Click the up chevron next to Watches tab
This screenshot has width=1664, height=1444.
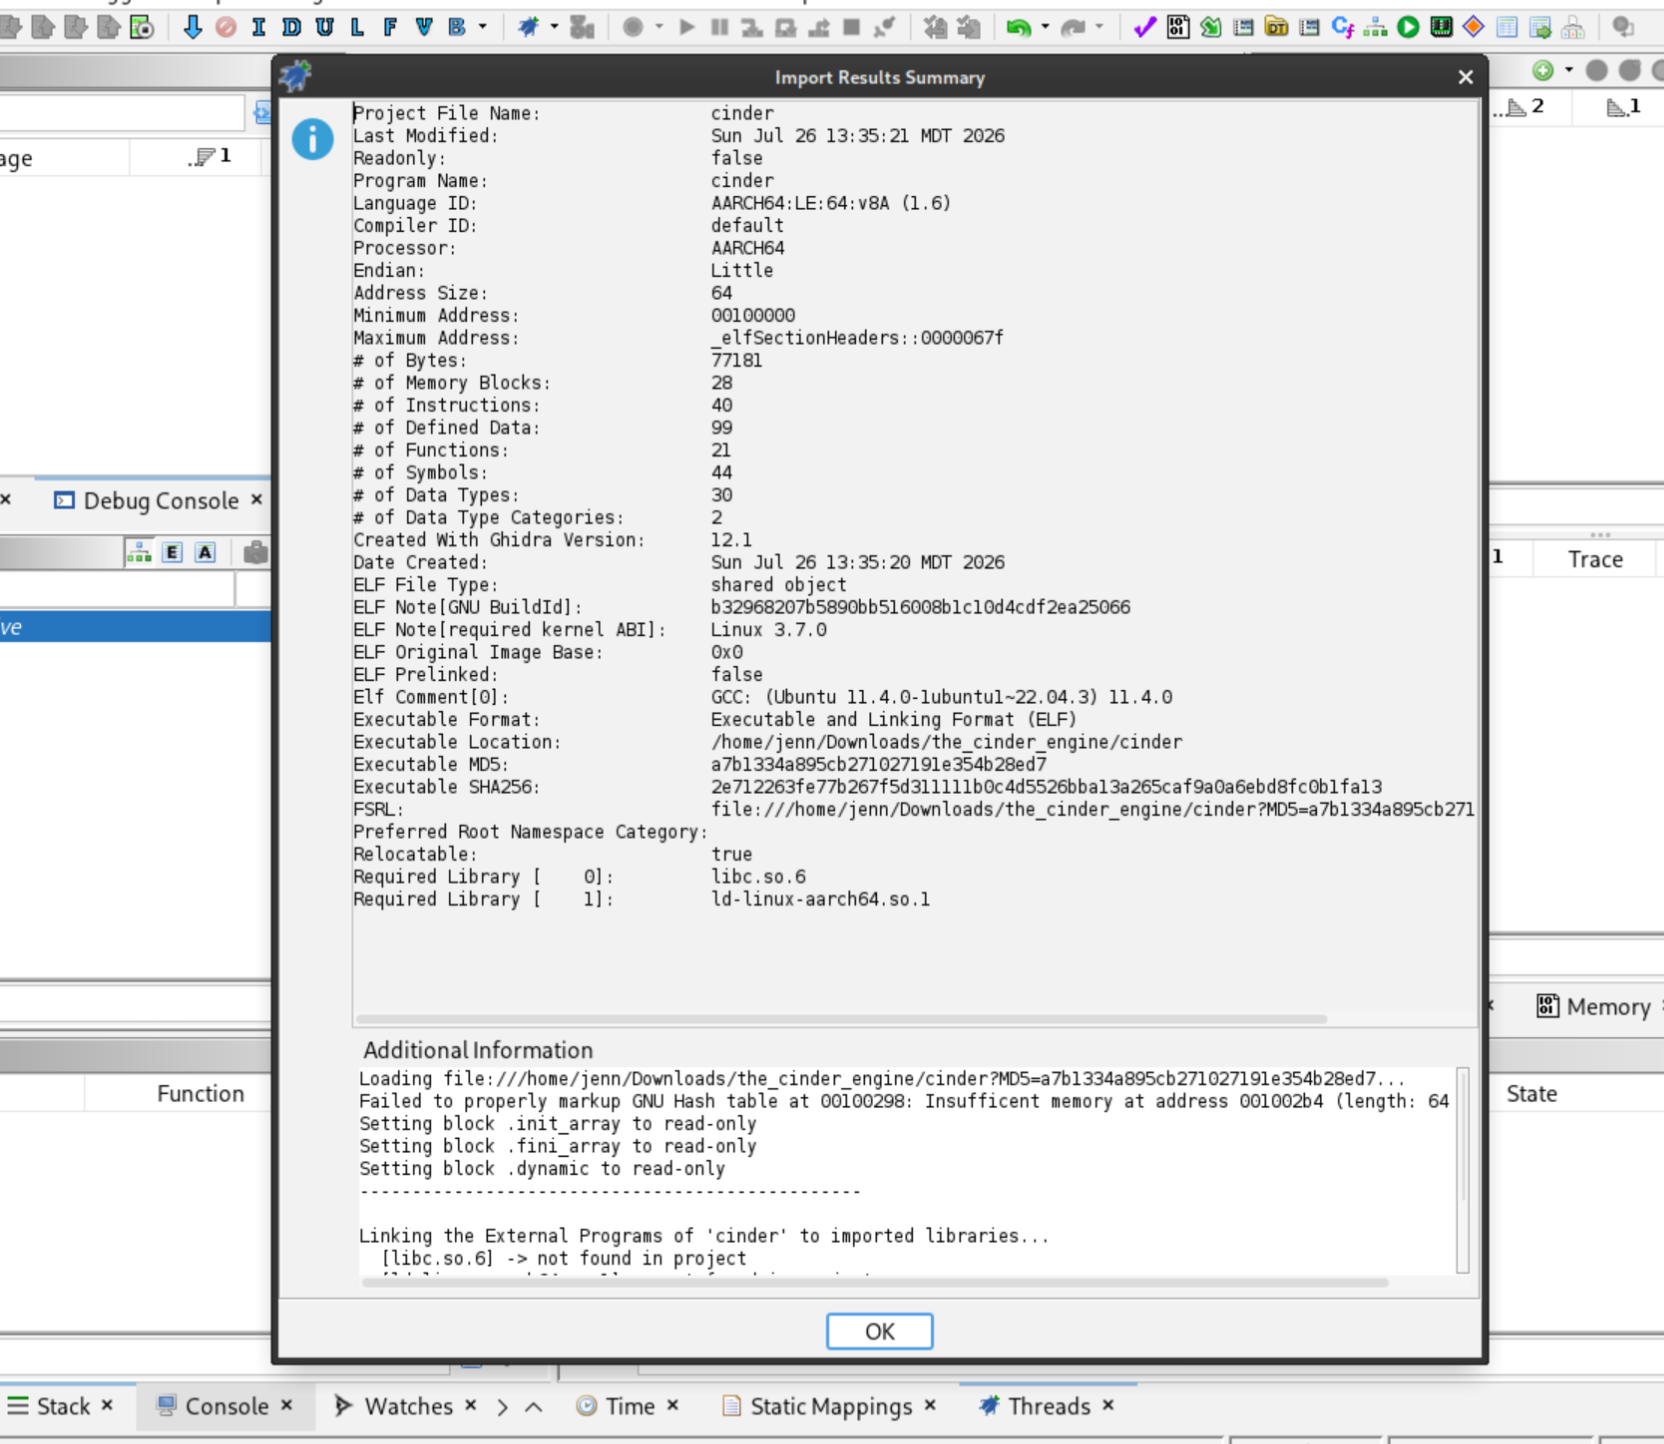[x=534, y=1407]
